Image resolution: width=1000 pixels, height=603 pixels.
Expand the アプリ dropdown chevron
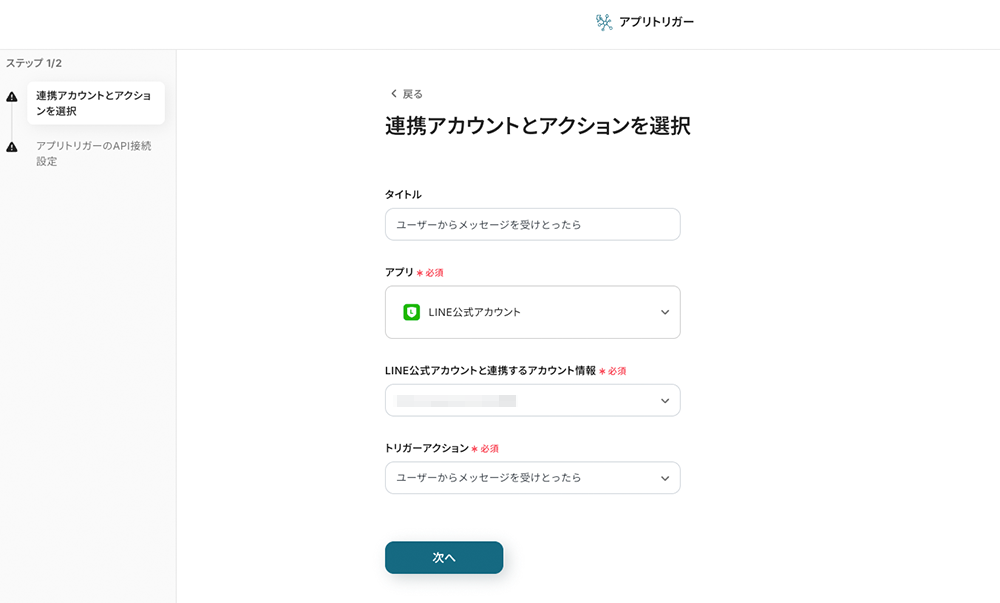coord(665,312)
